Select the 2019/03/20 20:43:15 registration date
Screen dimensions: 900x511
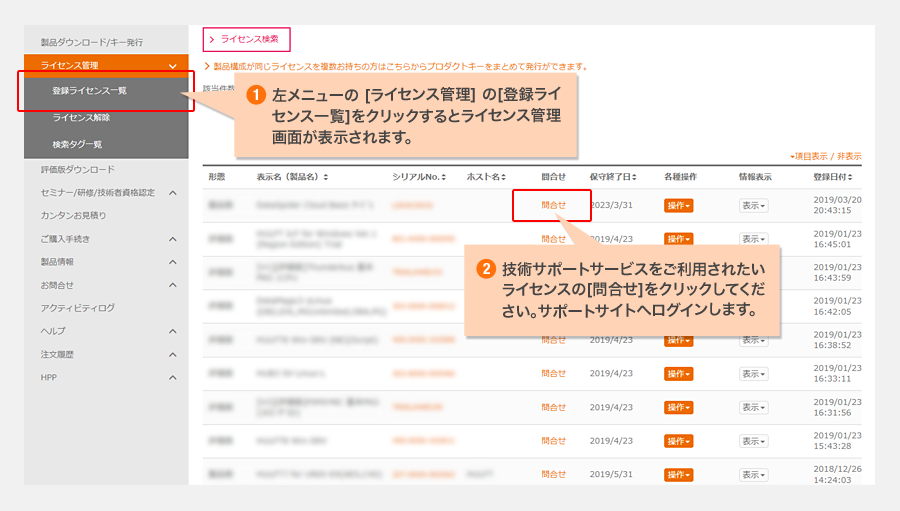coord(837,205)
